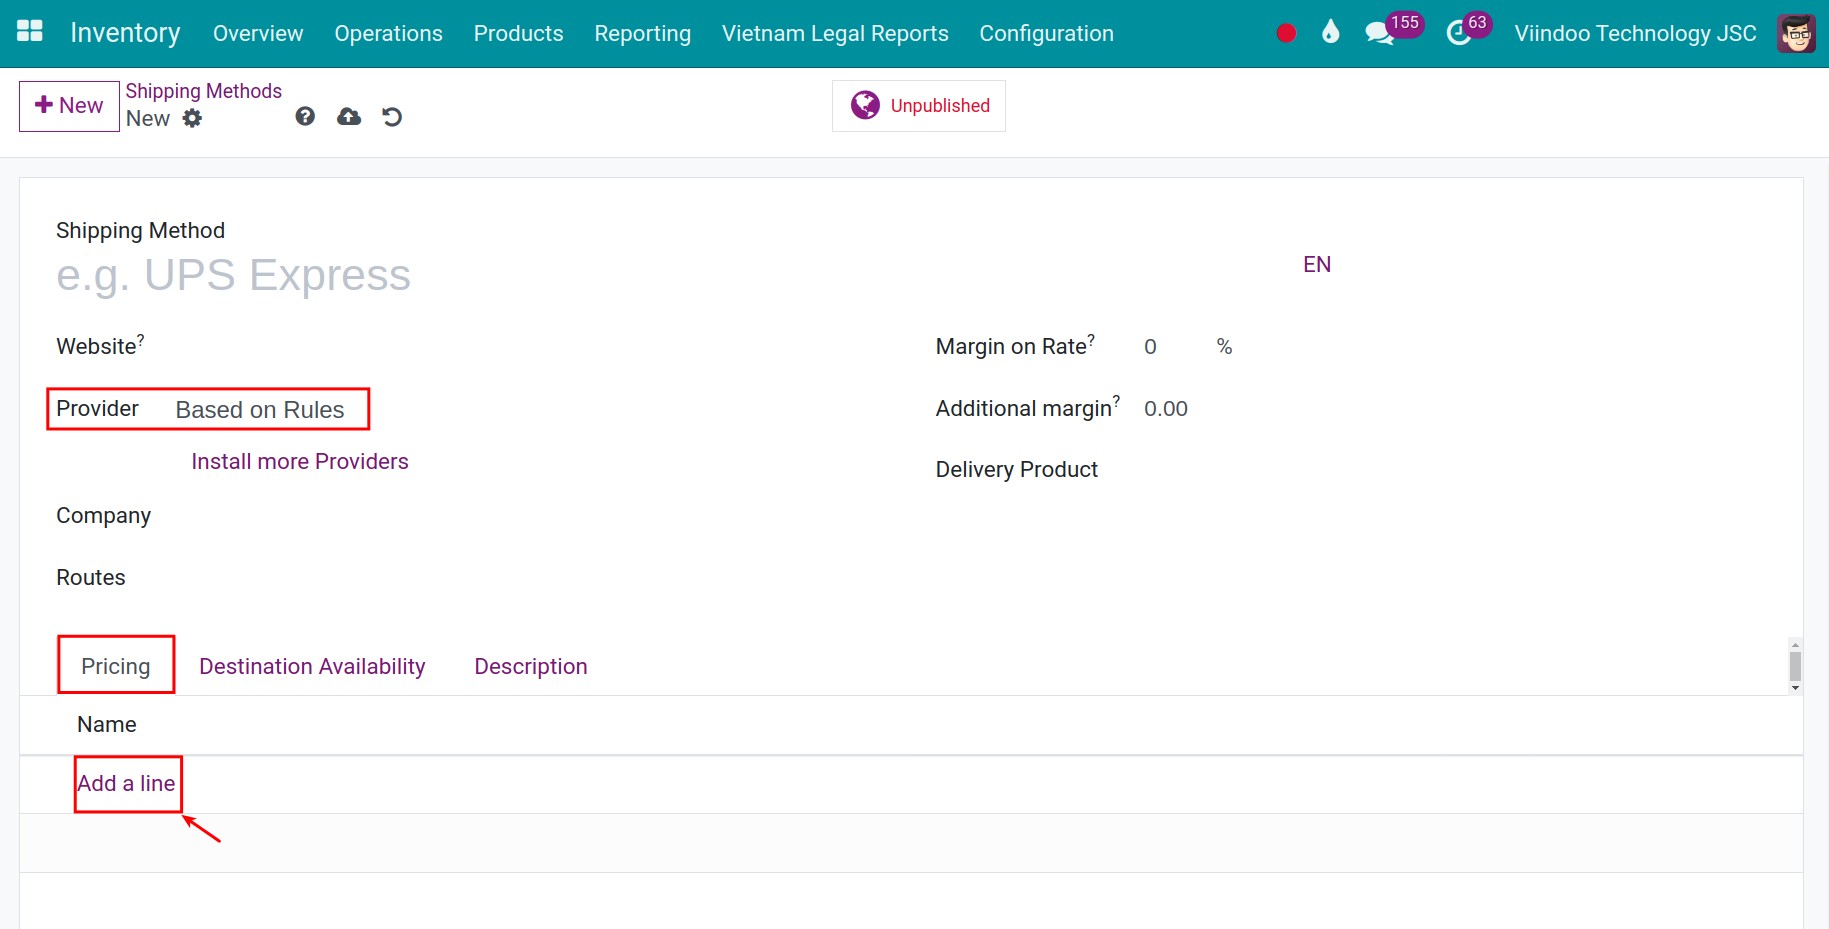Viewport: 1829px width, 929px height.
Task: Open Vietnam Legal Reports menu
Action: 835,33
